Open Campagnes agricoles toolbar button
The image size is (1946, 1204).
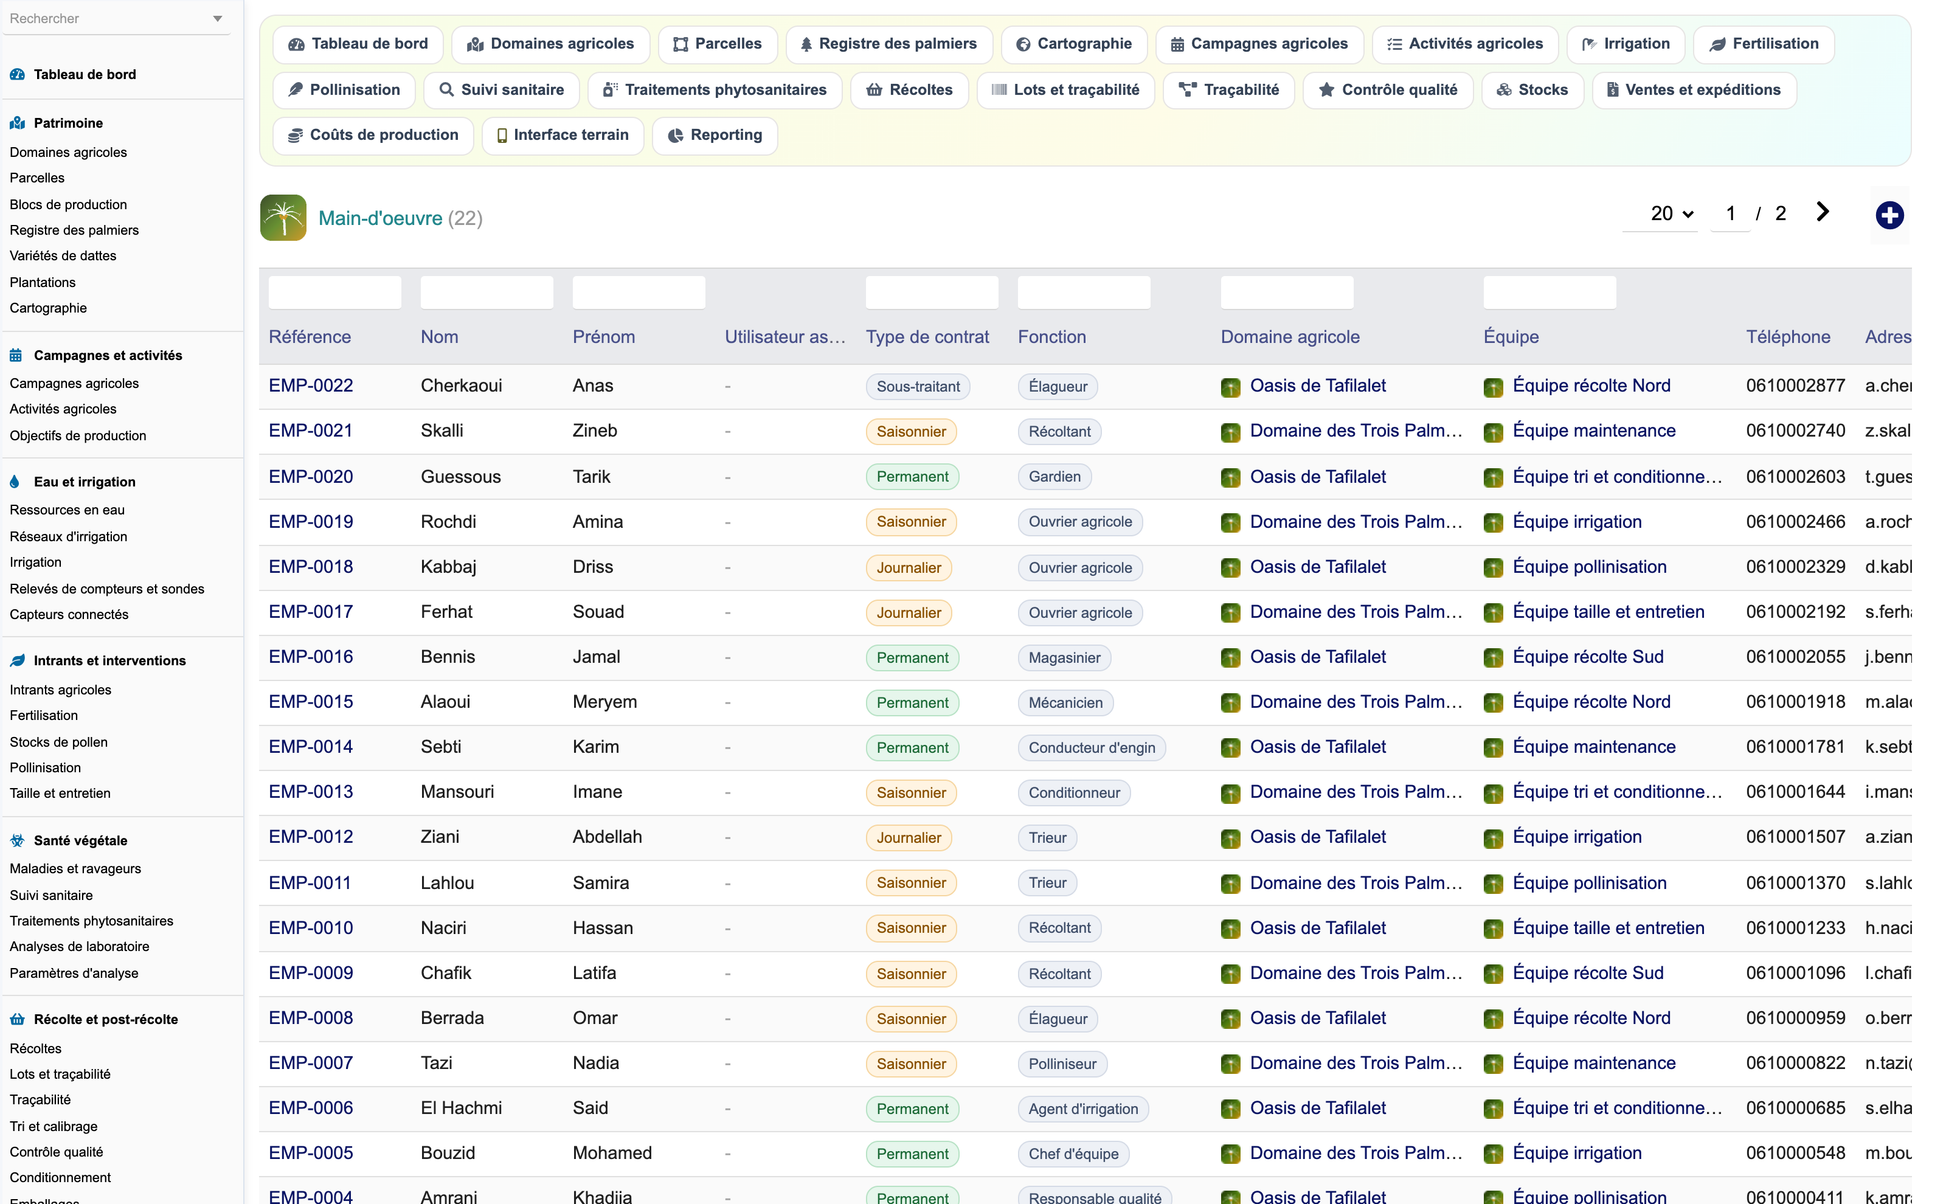(1259, 44)
